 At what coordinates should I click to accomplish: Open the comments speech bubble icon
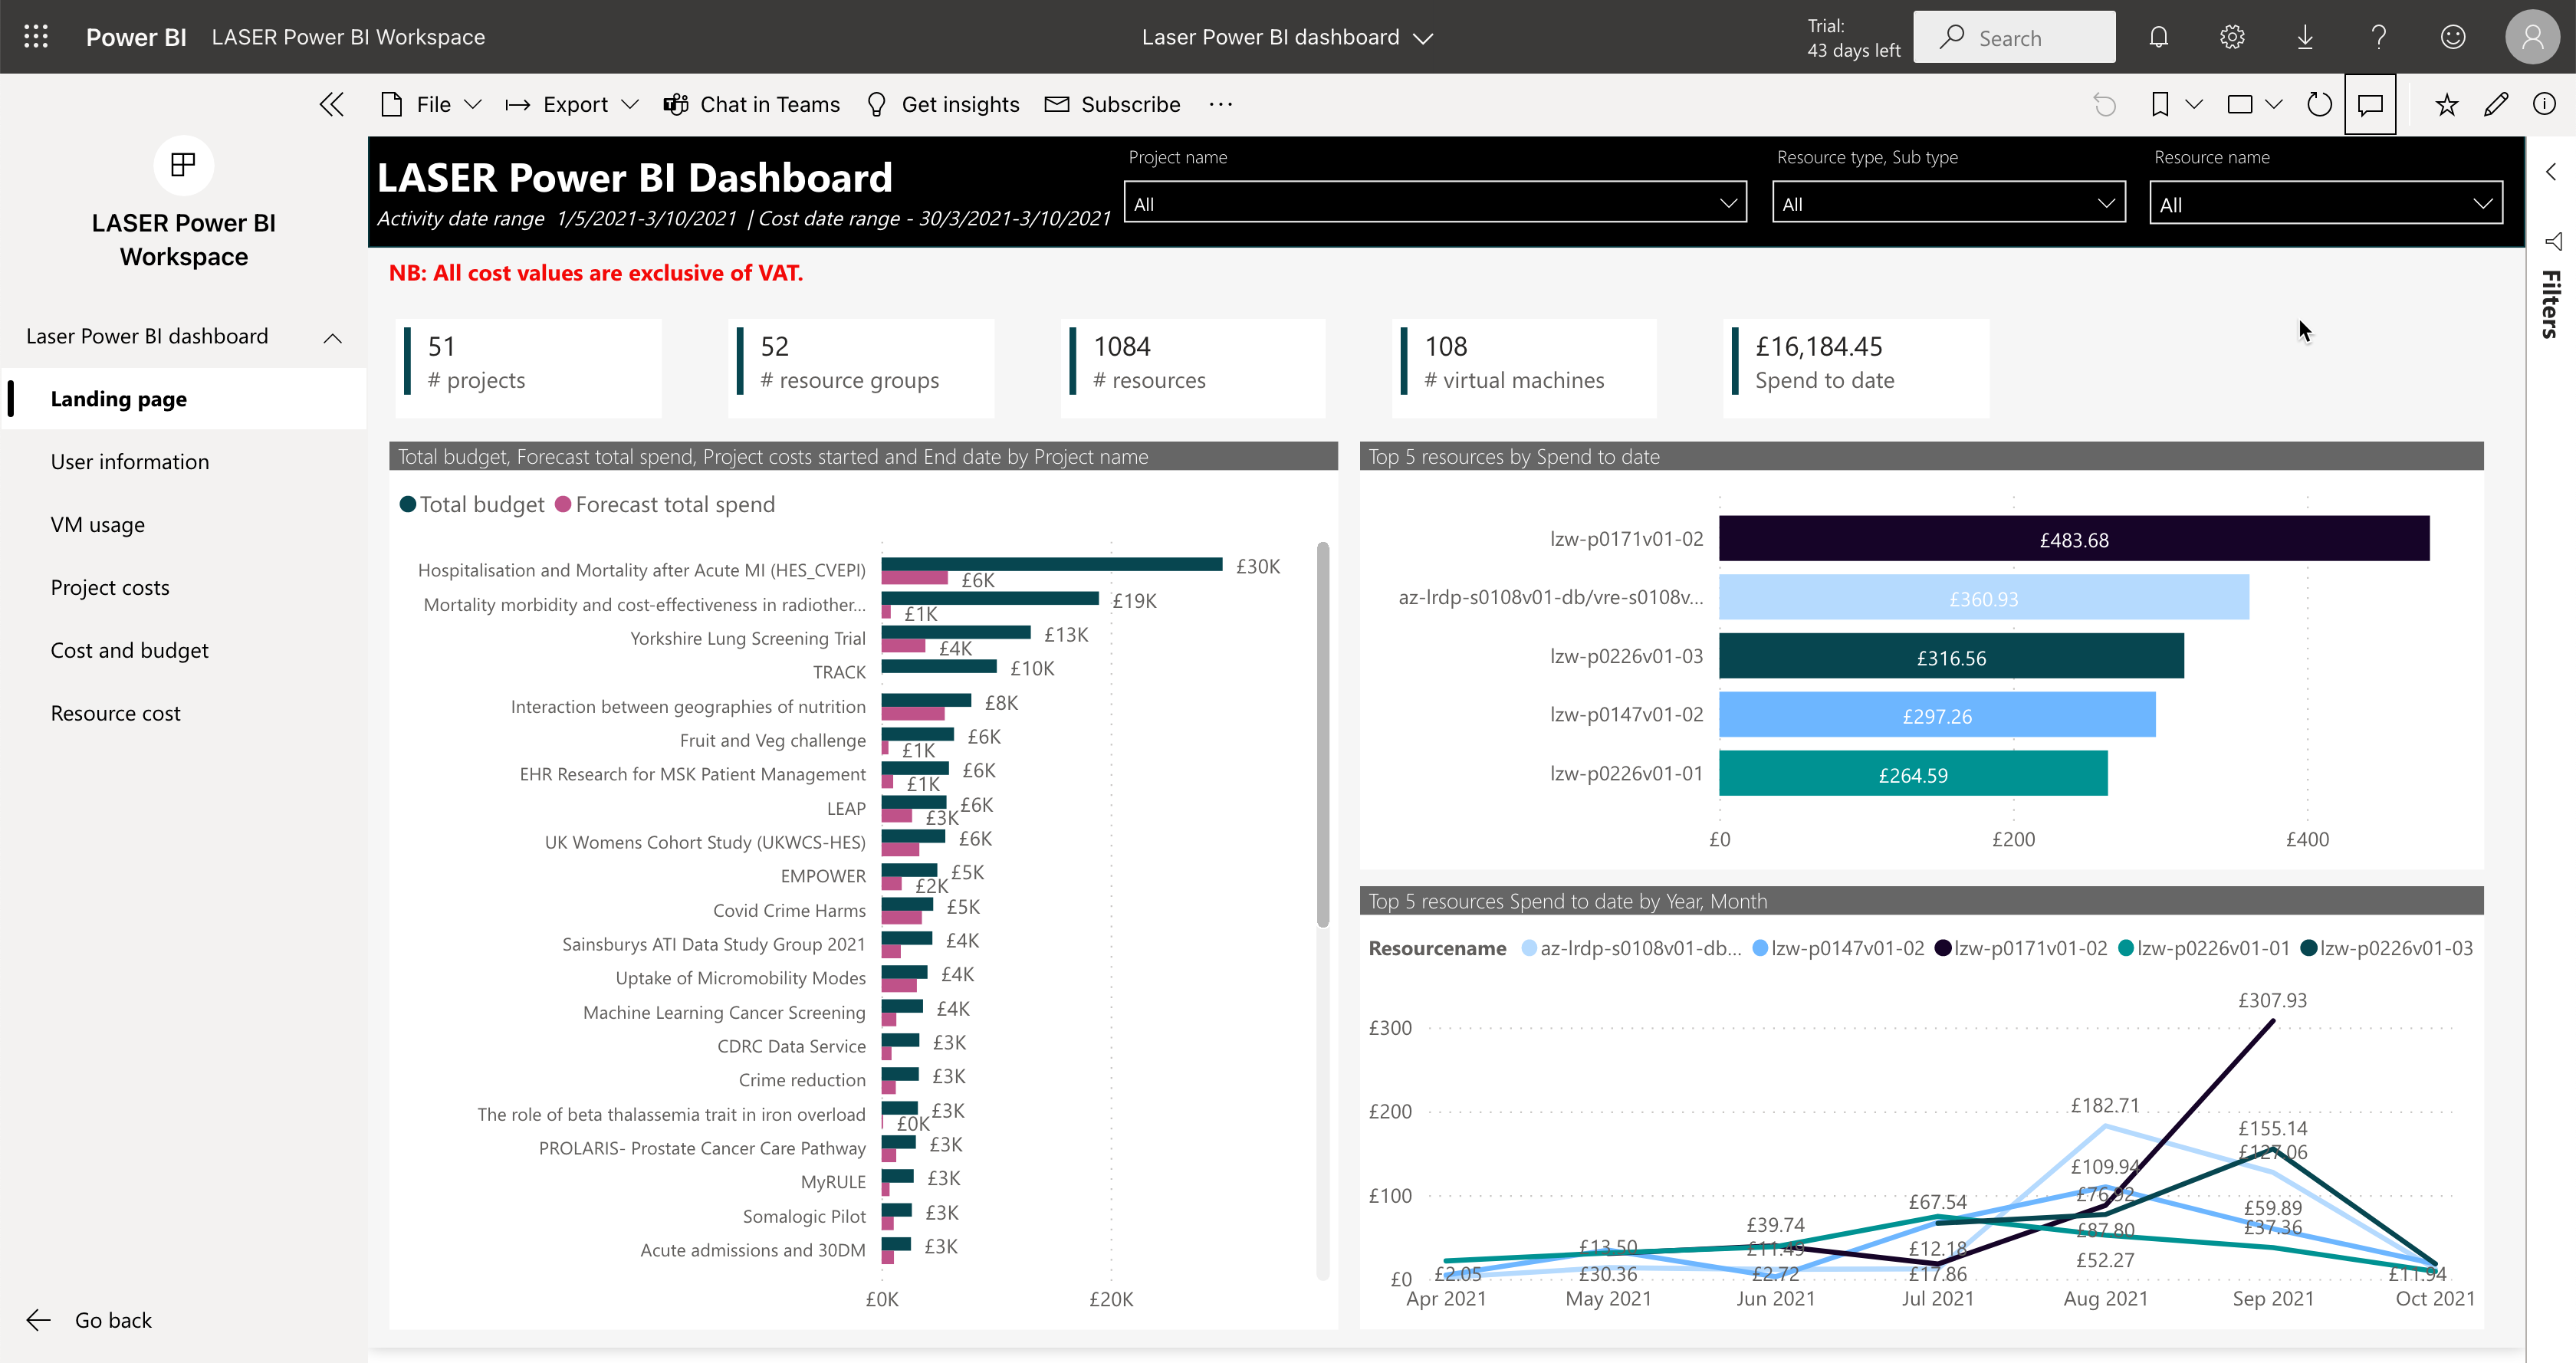click(2370, 104)
